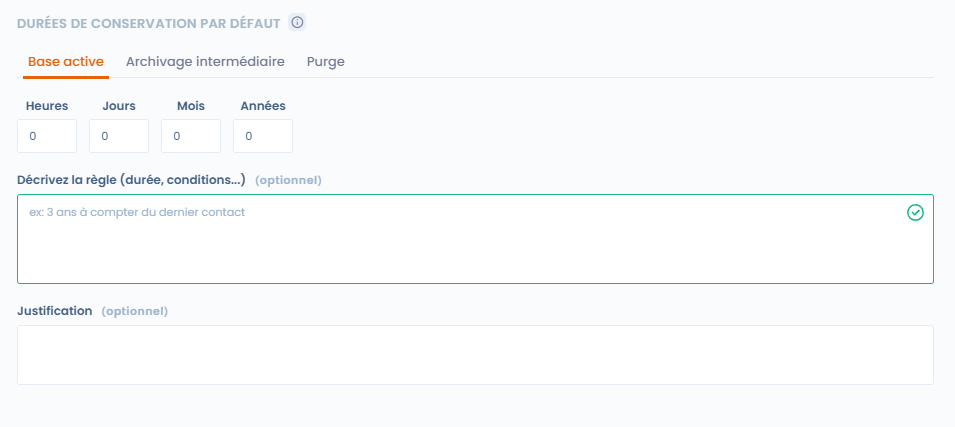Viewport: 955px width, 427px height.
Task: Click the Heures label
Action: (47, 105)
